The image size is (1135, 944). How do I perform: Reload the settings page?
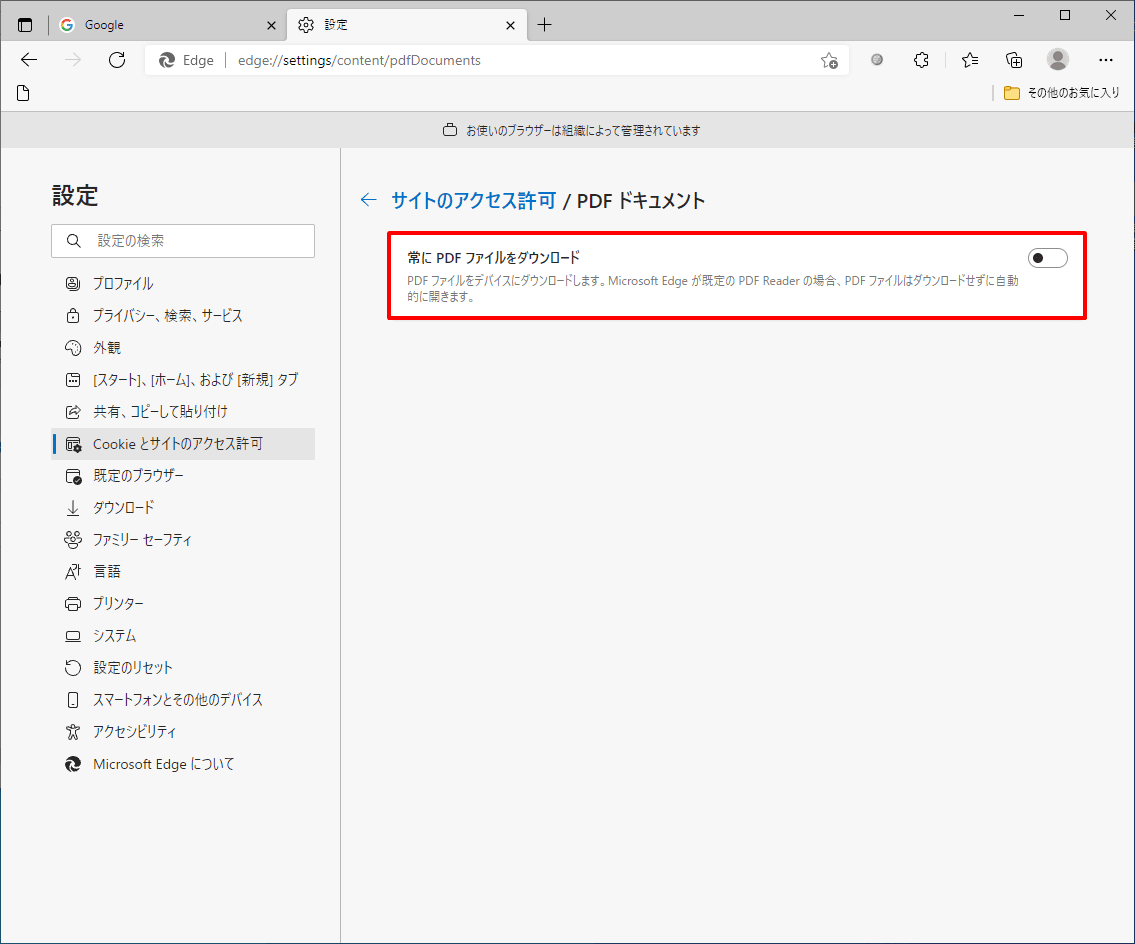[116, 60]
